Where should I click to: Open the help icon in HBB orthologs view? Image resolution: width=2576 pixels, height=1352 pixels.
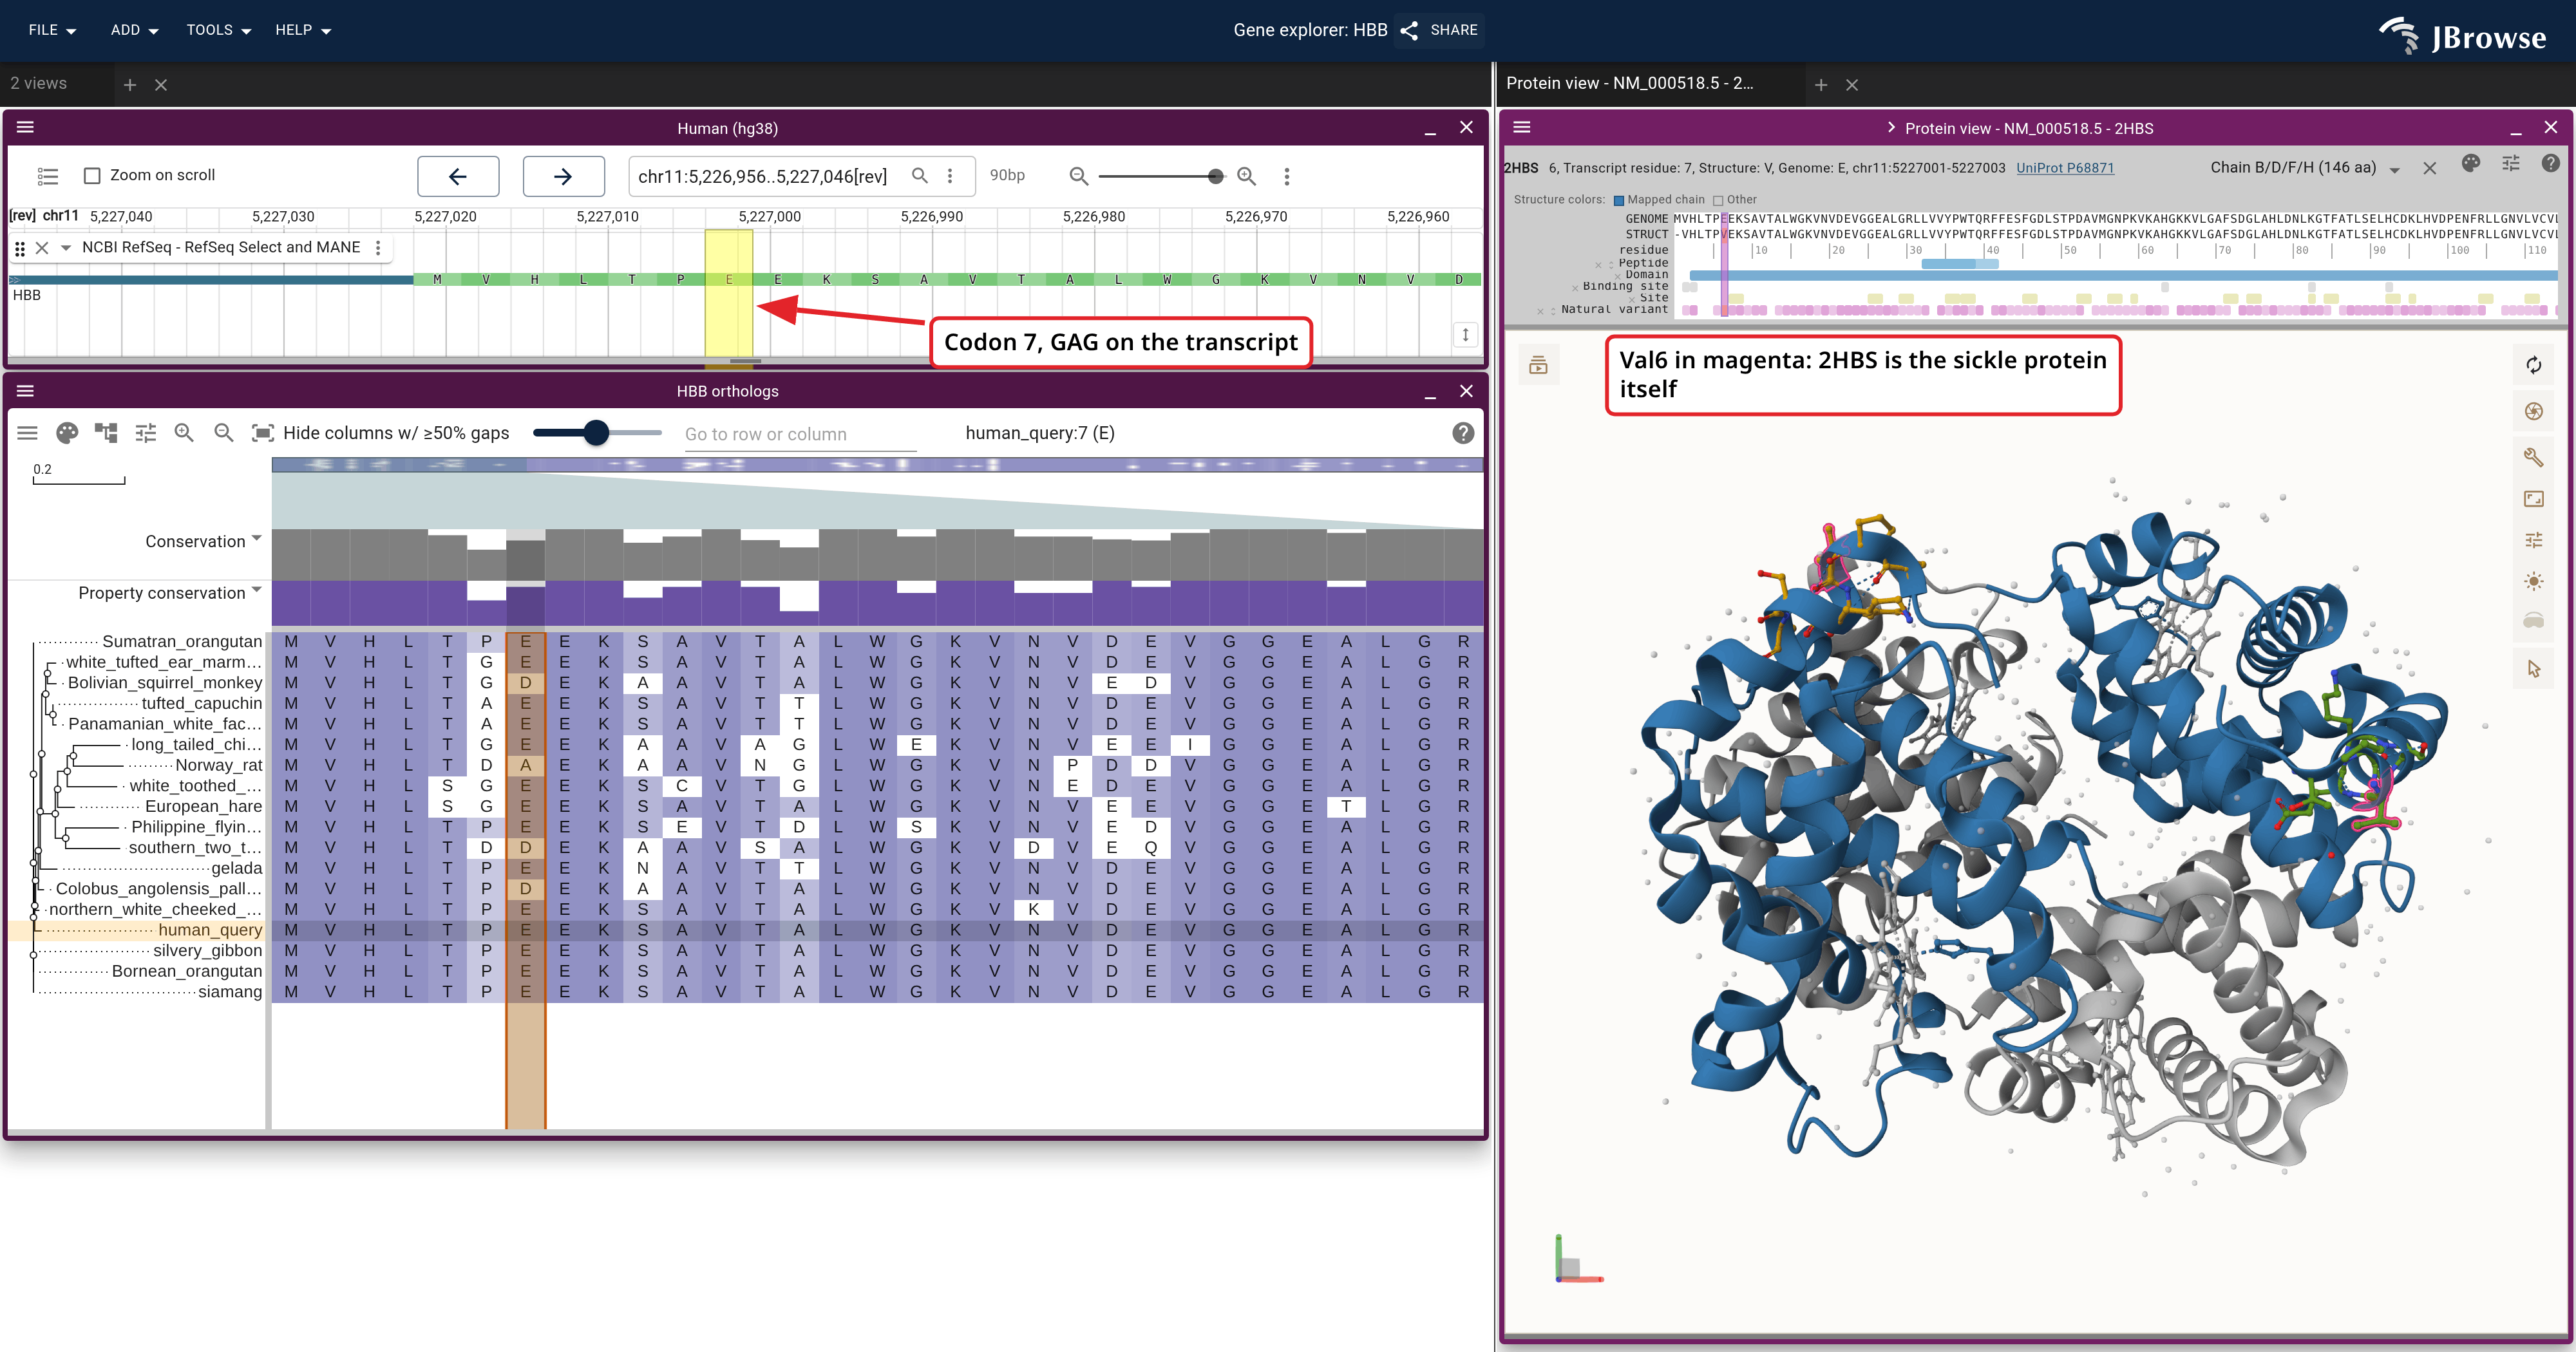(1463, 433)
